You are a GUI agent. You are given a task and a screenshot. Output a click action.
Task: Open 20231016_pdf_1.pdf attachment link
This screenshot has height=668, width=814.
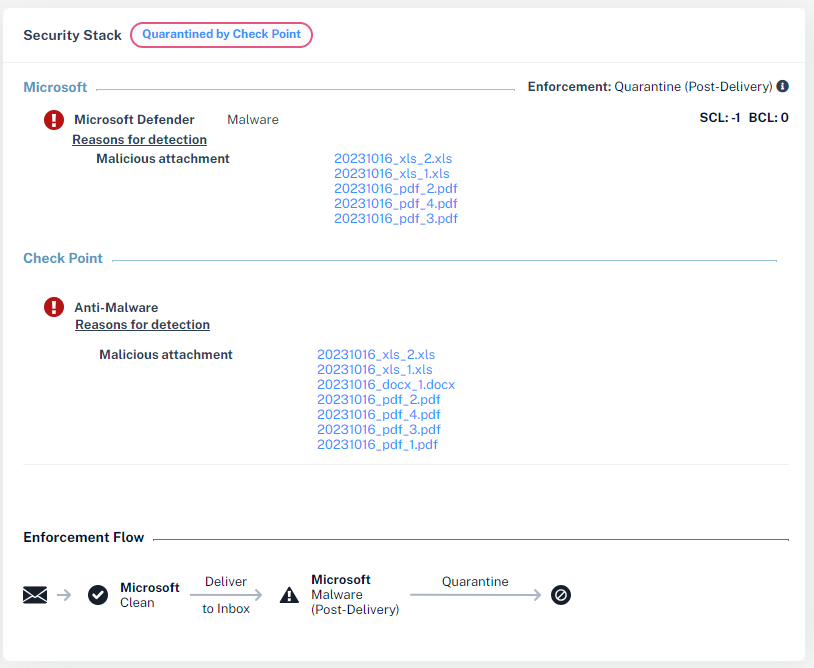click(377, 445)
